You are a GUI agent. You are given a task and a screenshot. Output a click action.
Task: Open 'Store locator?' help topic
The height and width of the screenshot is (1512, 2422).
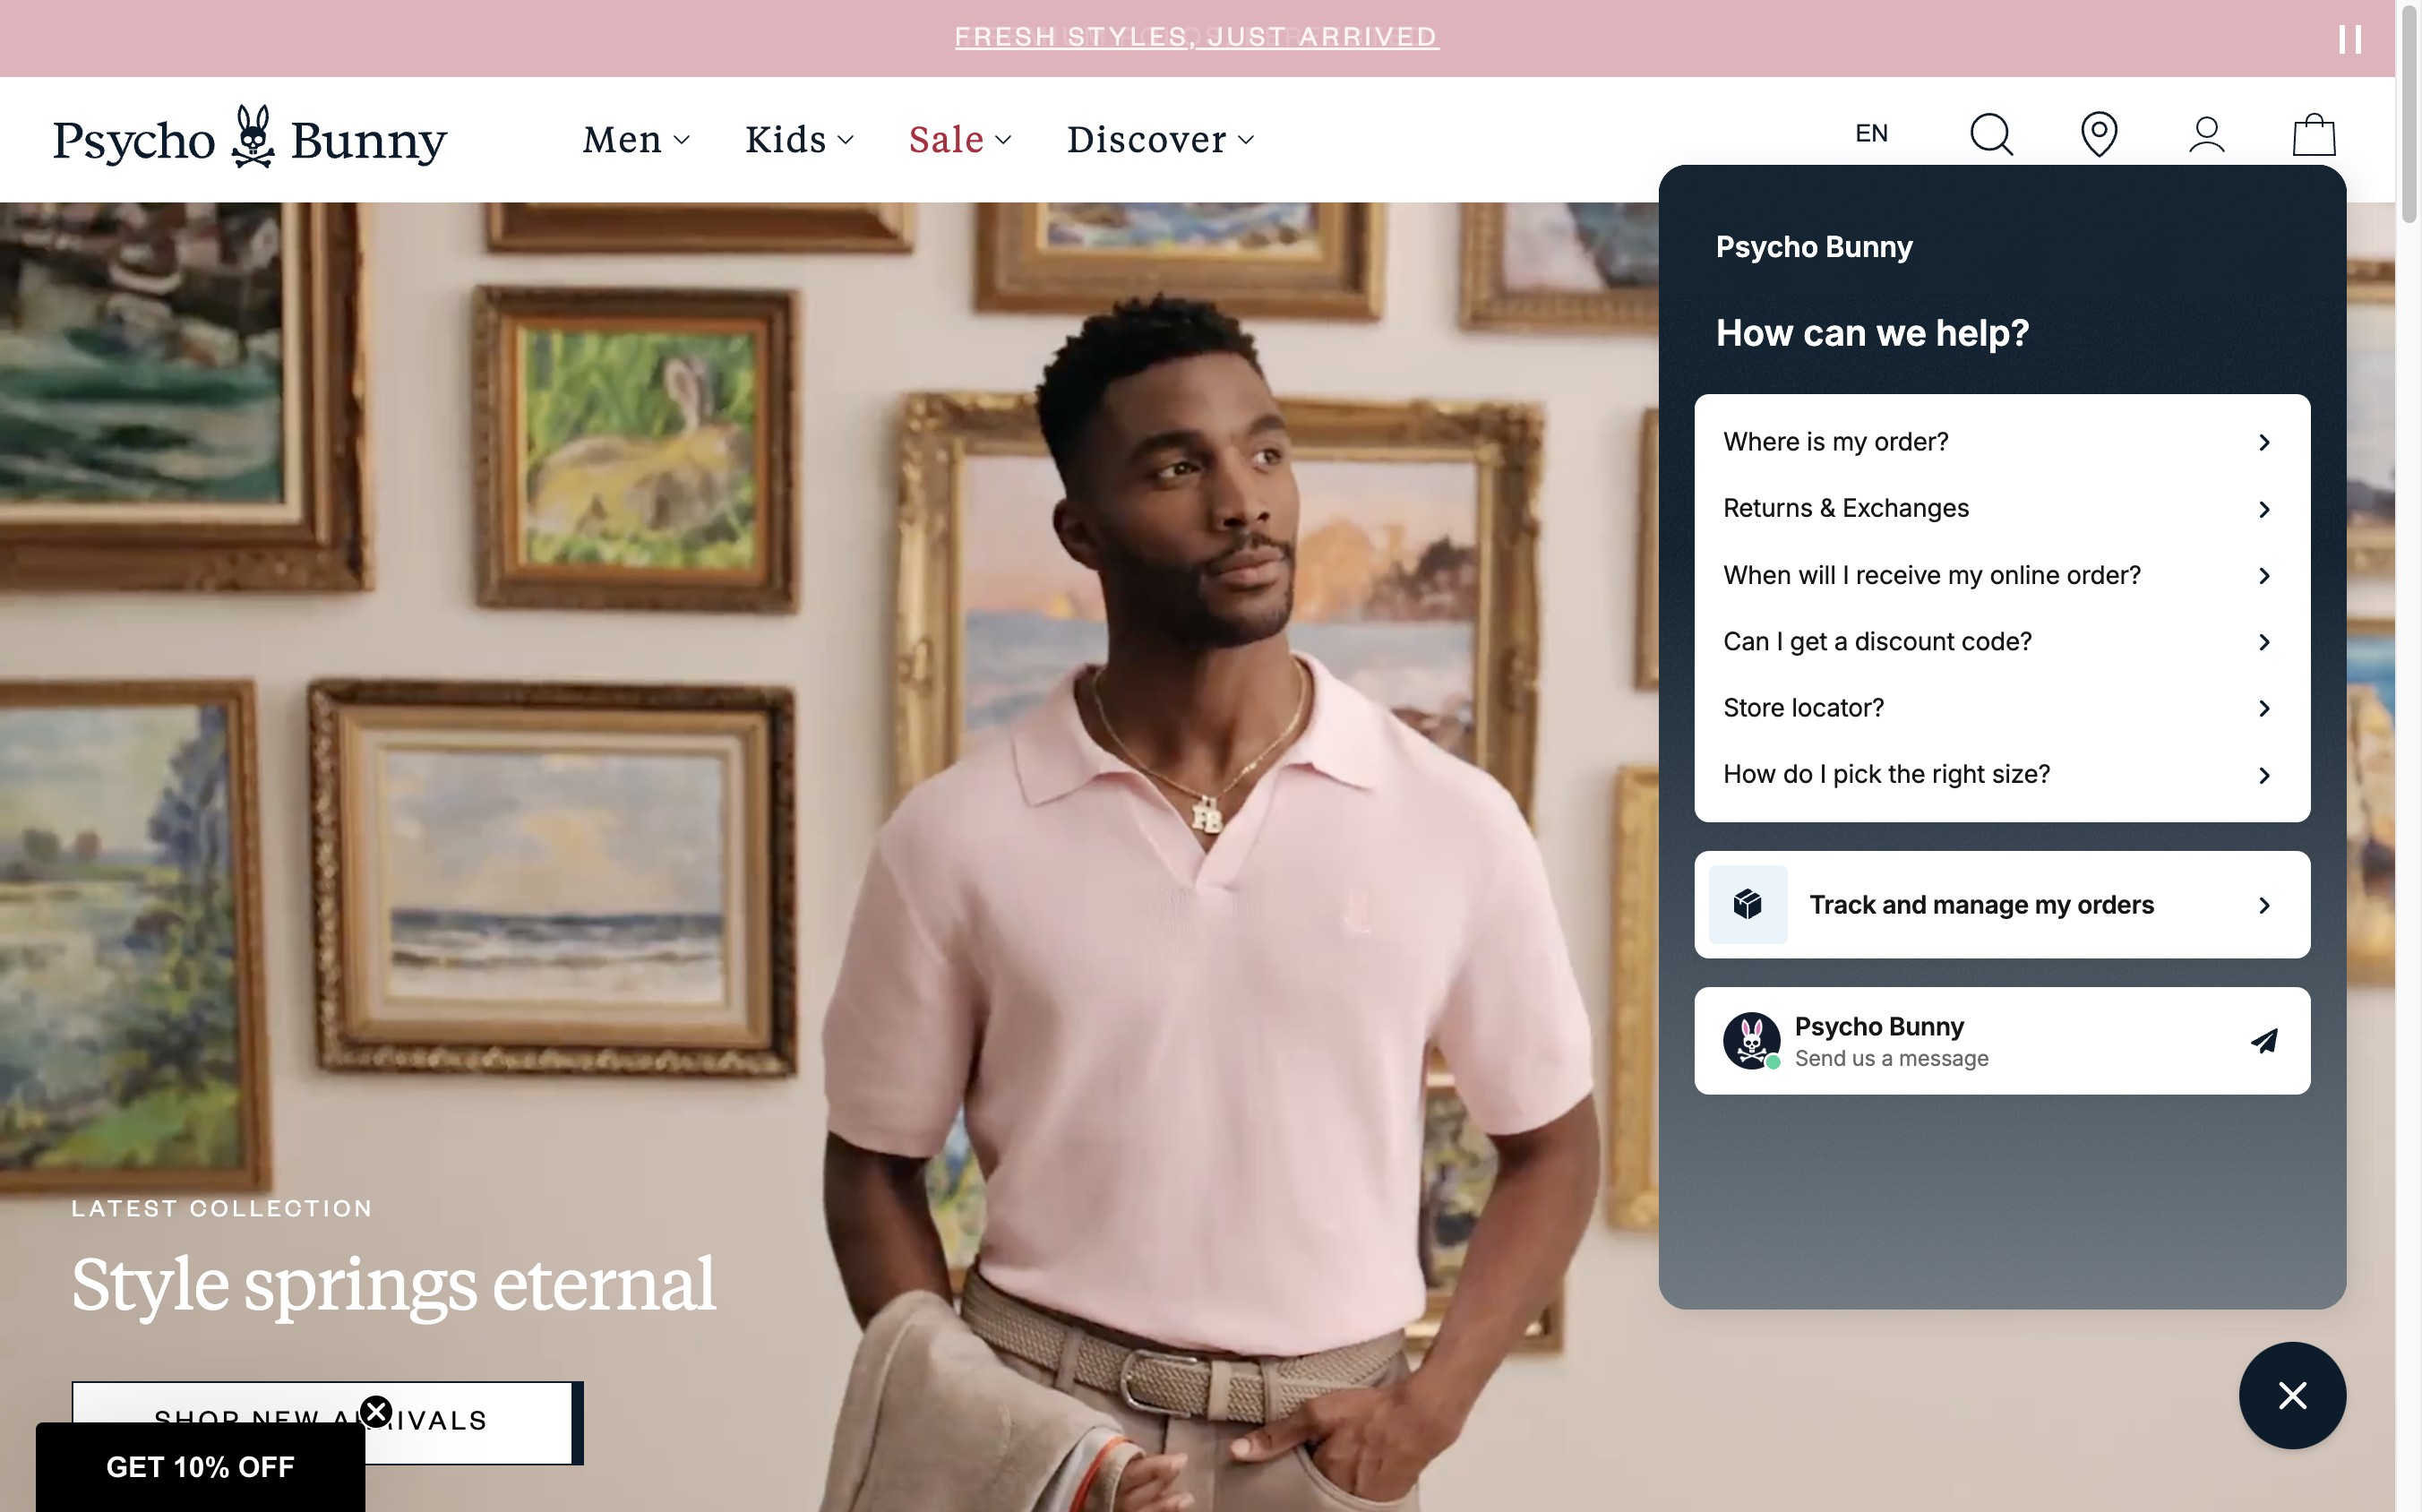[x=2001, y=708]
